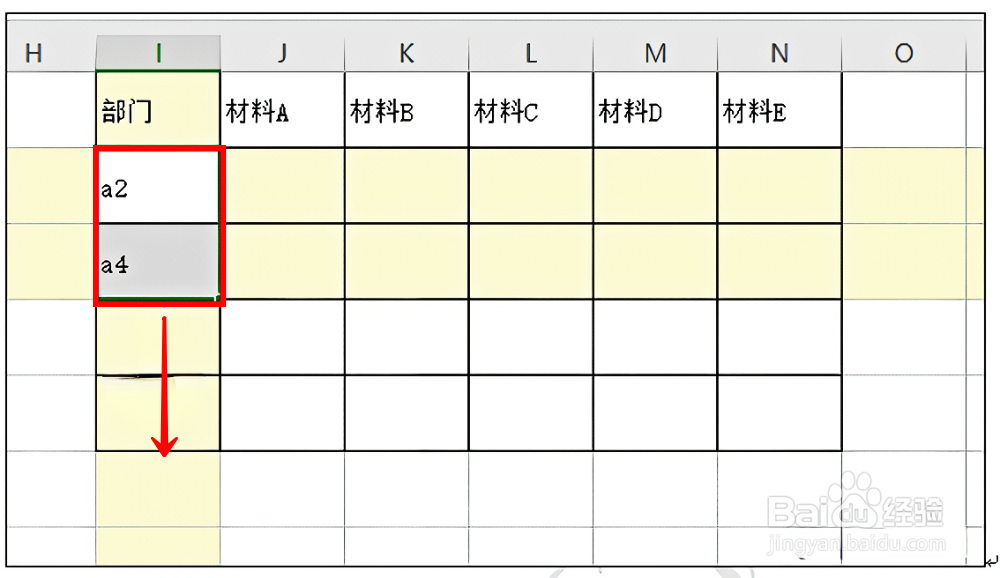Image resolution: width=1000 pixels, height=578 pixels.
Task: Select the 材料E header cell
Action: [x=779, y=110]
